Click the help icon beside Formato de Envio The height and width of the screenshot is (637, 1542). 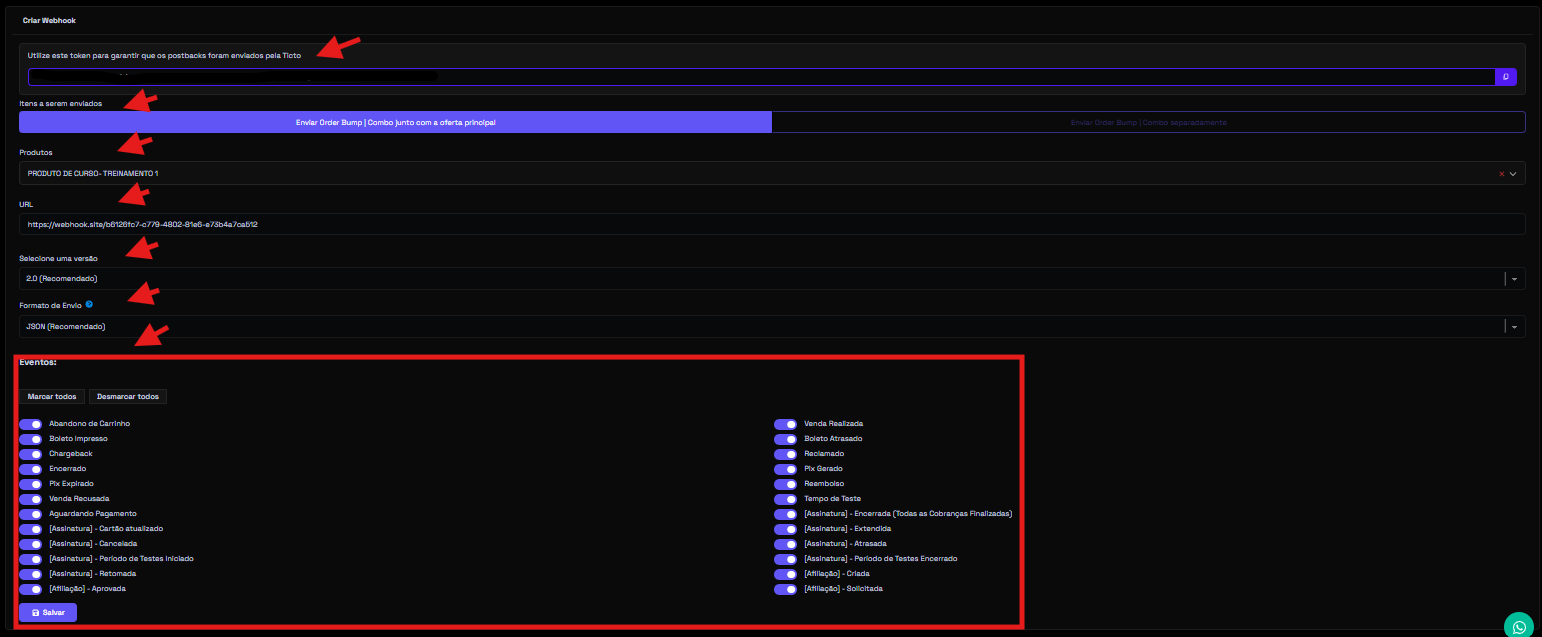pyautogui.click(x=89, y=304)
